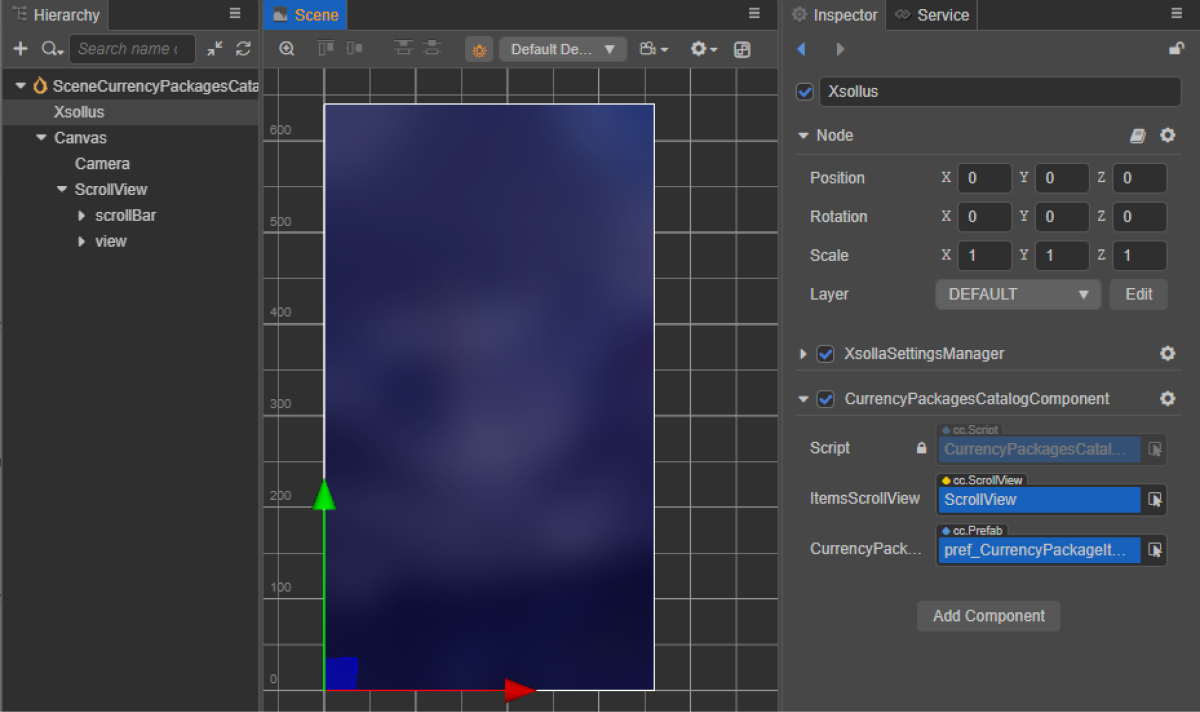
Task: Expand the scrollBar node in Hierarchy
Action: tap(82, 216)
